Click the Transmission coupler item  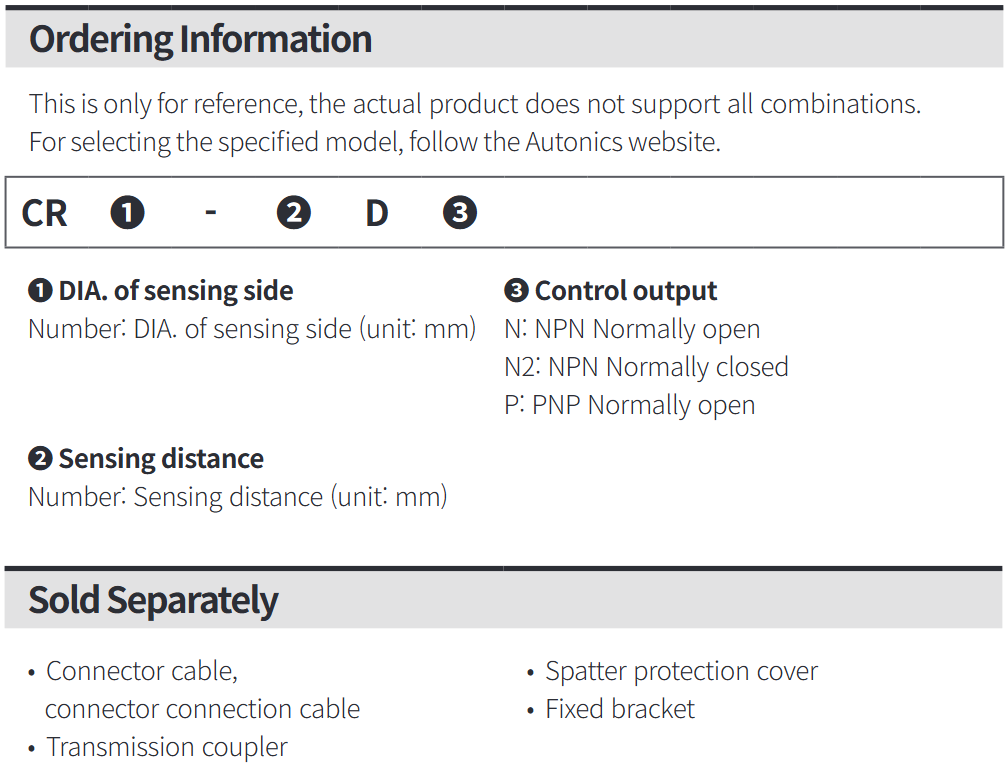coord(167,748)
